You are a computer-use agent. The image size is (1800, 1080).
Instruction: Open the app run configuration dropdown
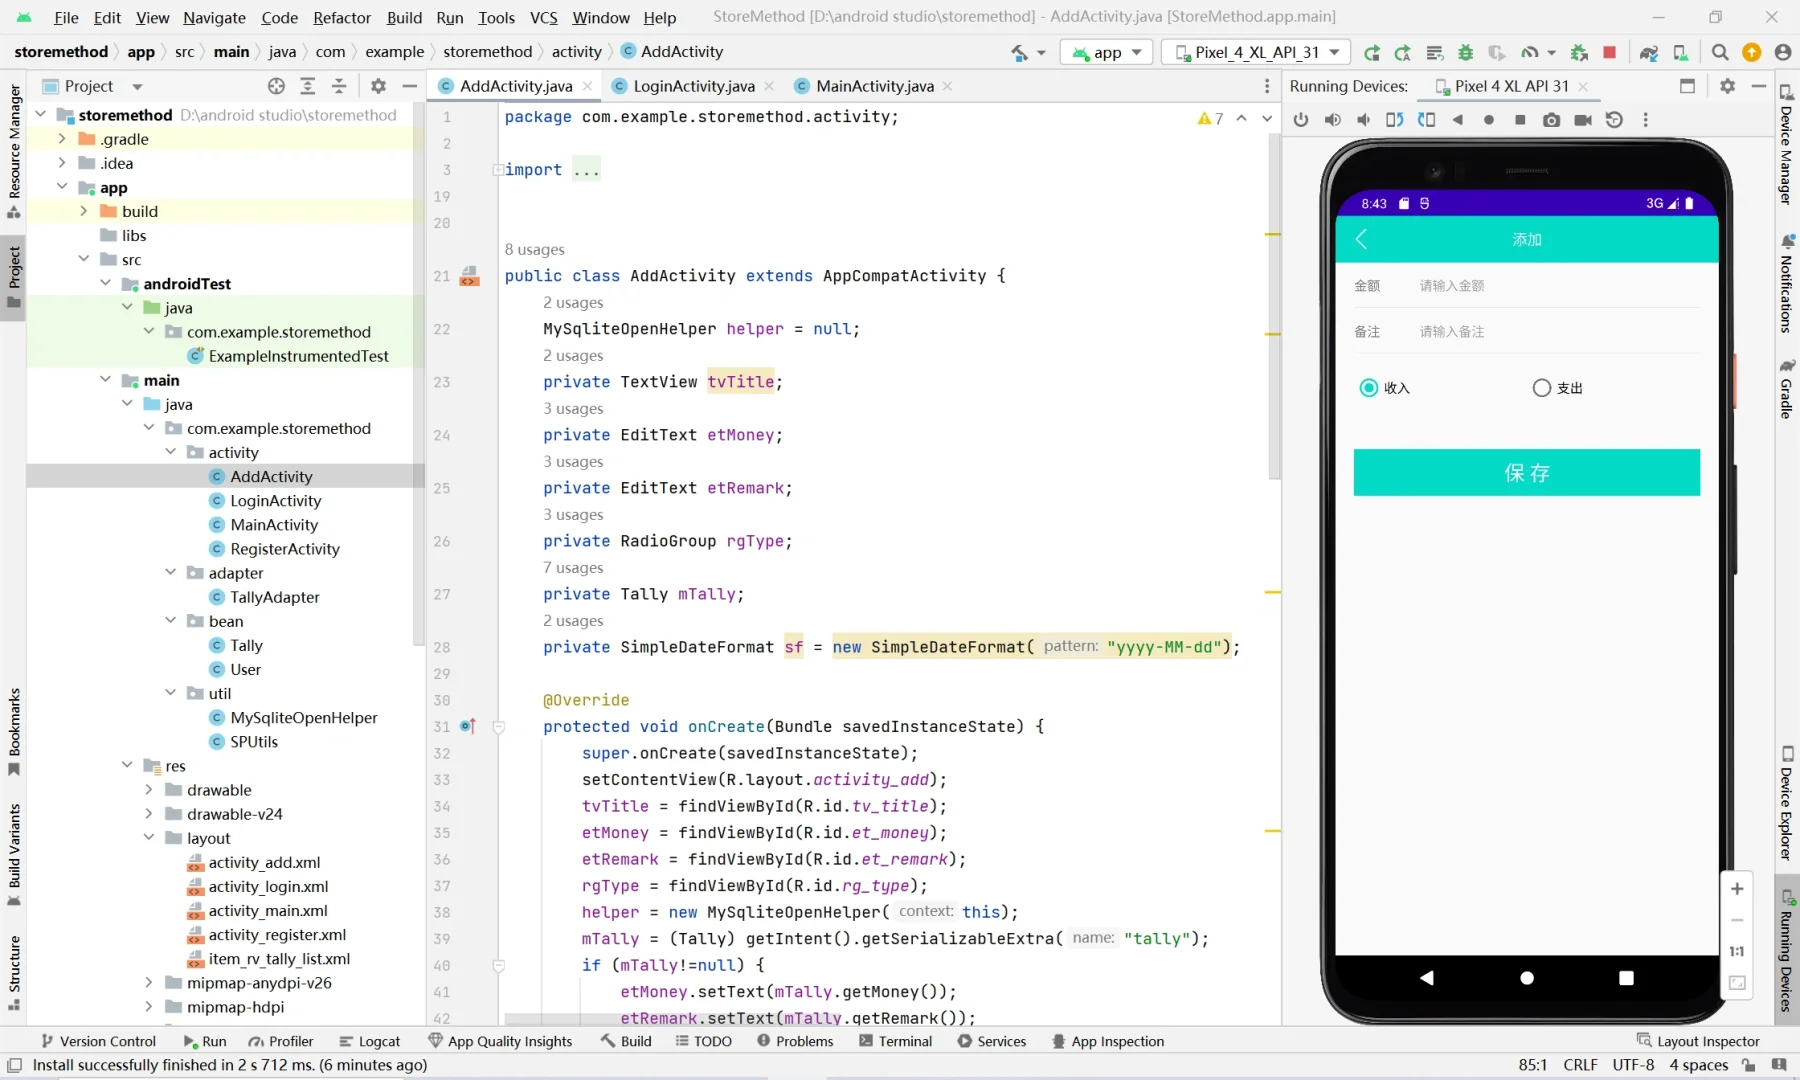[x=1106, y=52]
